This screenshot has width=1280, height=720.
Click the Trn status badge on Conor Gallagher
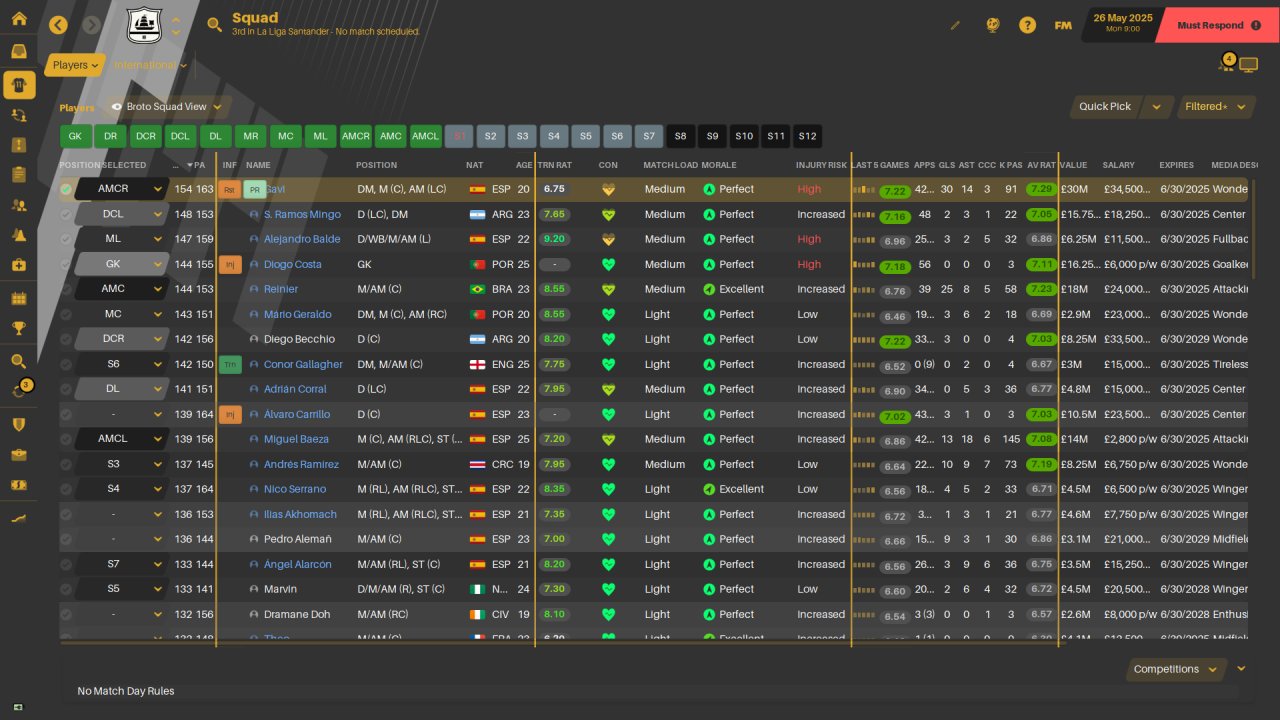(230, 364)
